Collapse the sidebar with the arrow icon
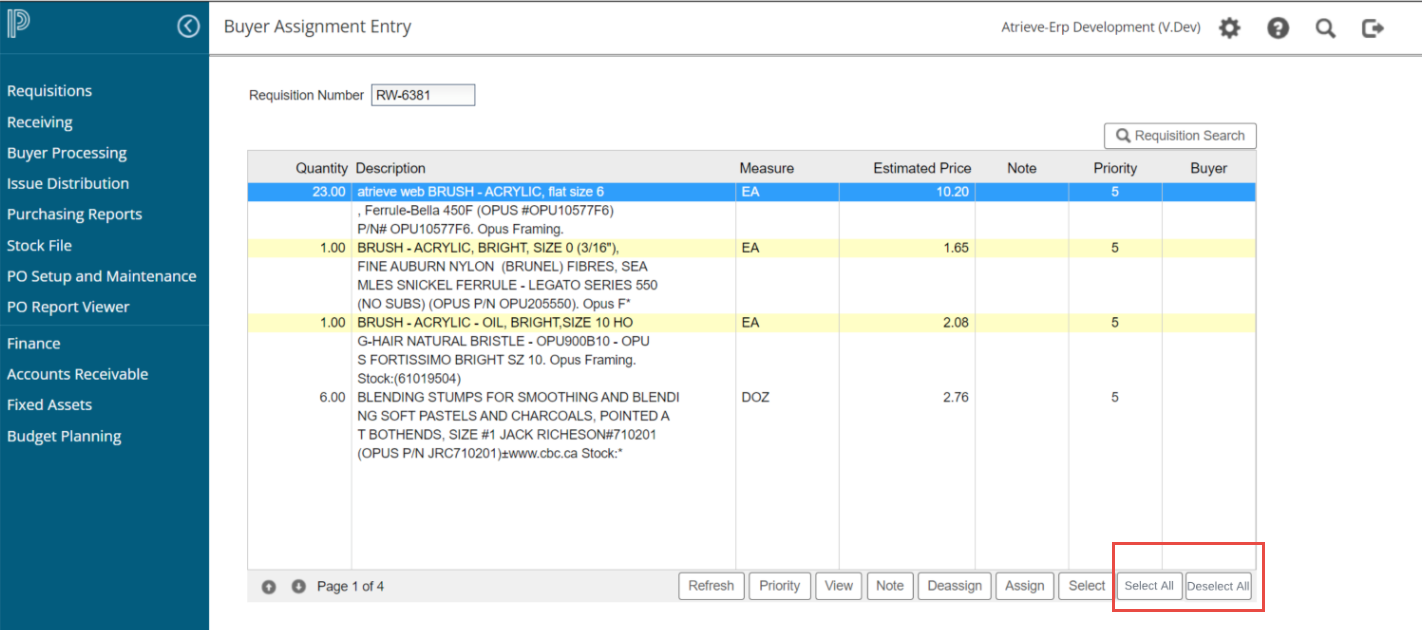Screen dimensions: 1422x630 click(x=188, y=27)
